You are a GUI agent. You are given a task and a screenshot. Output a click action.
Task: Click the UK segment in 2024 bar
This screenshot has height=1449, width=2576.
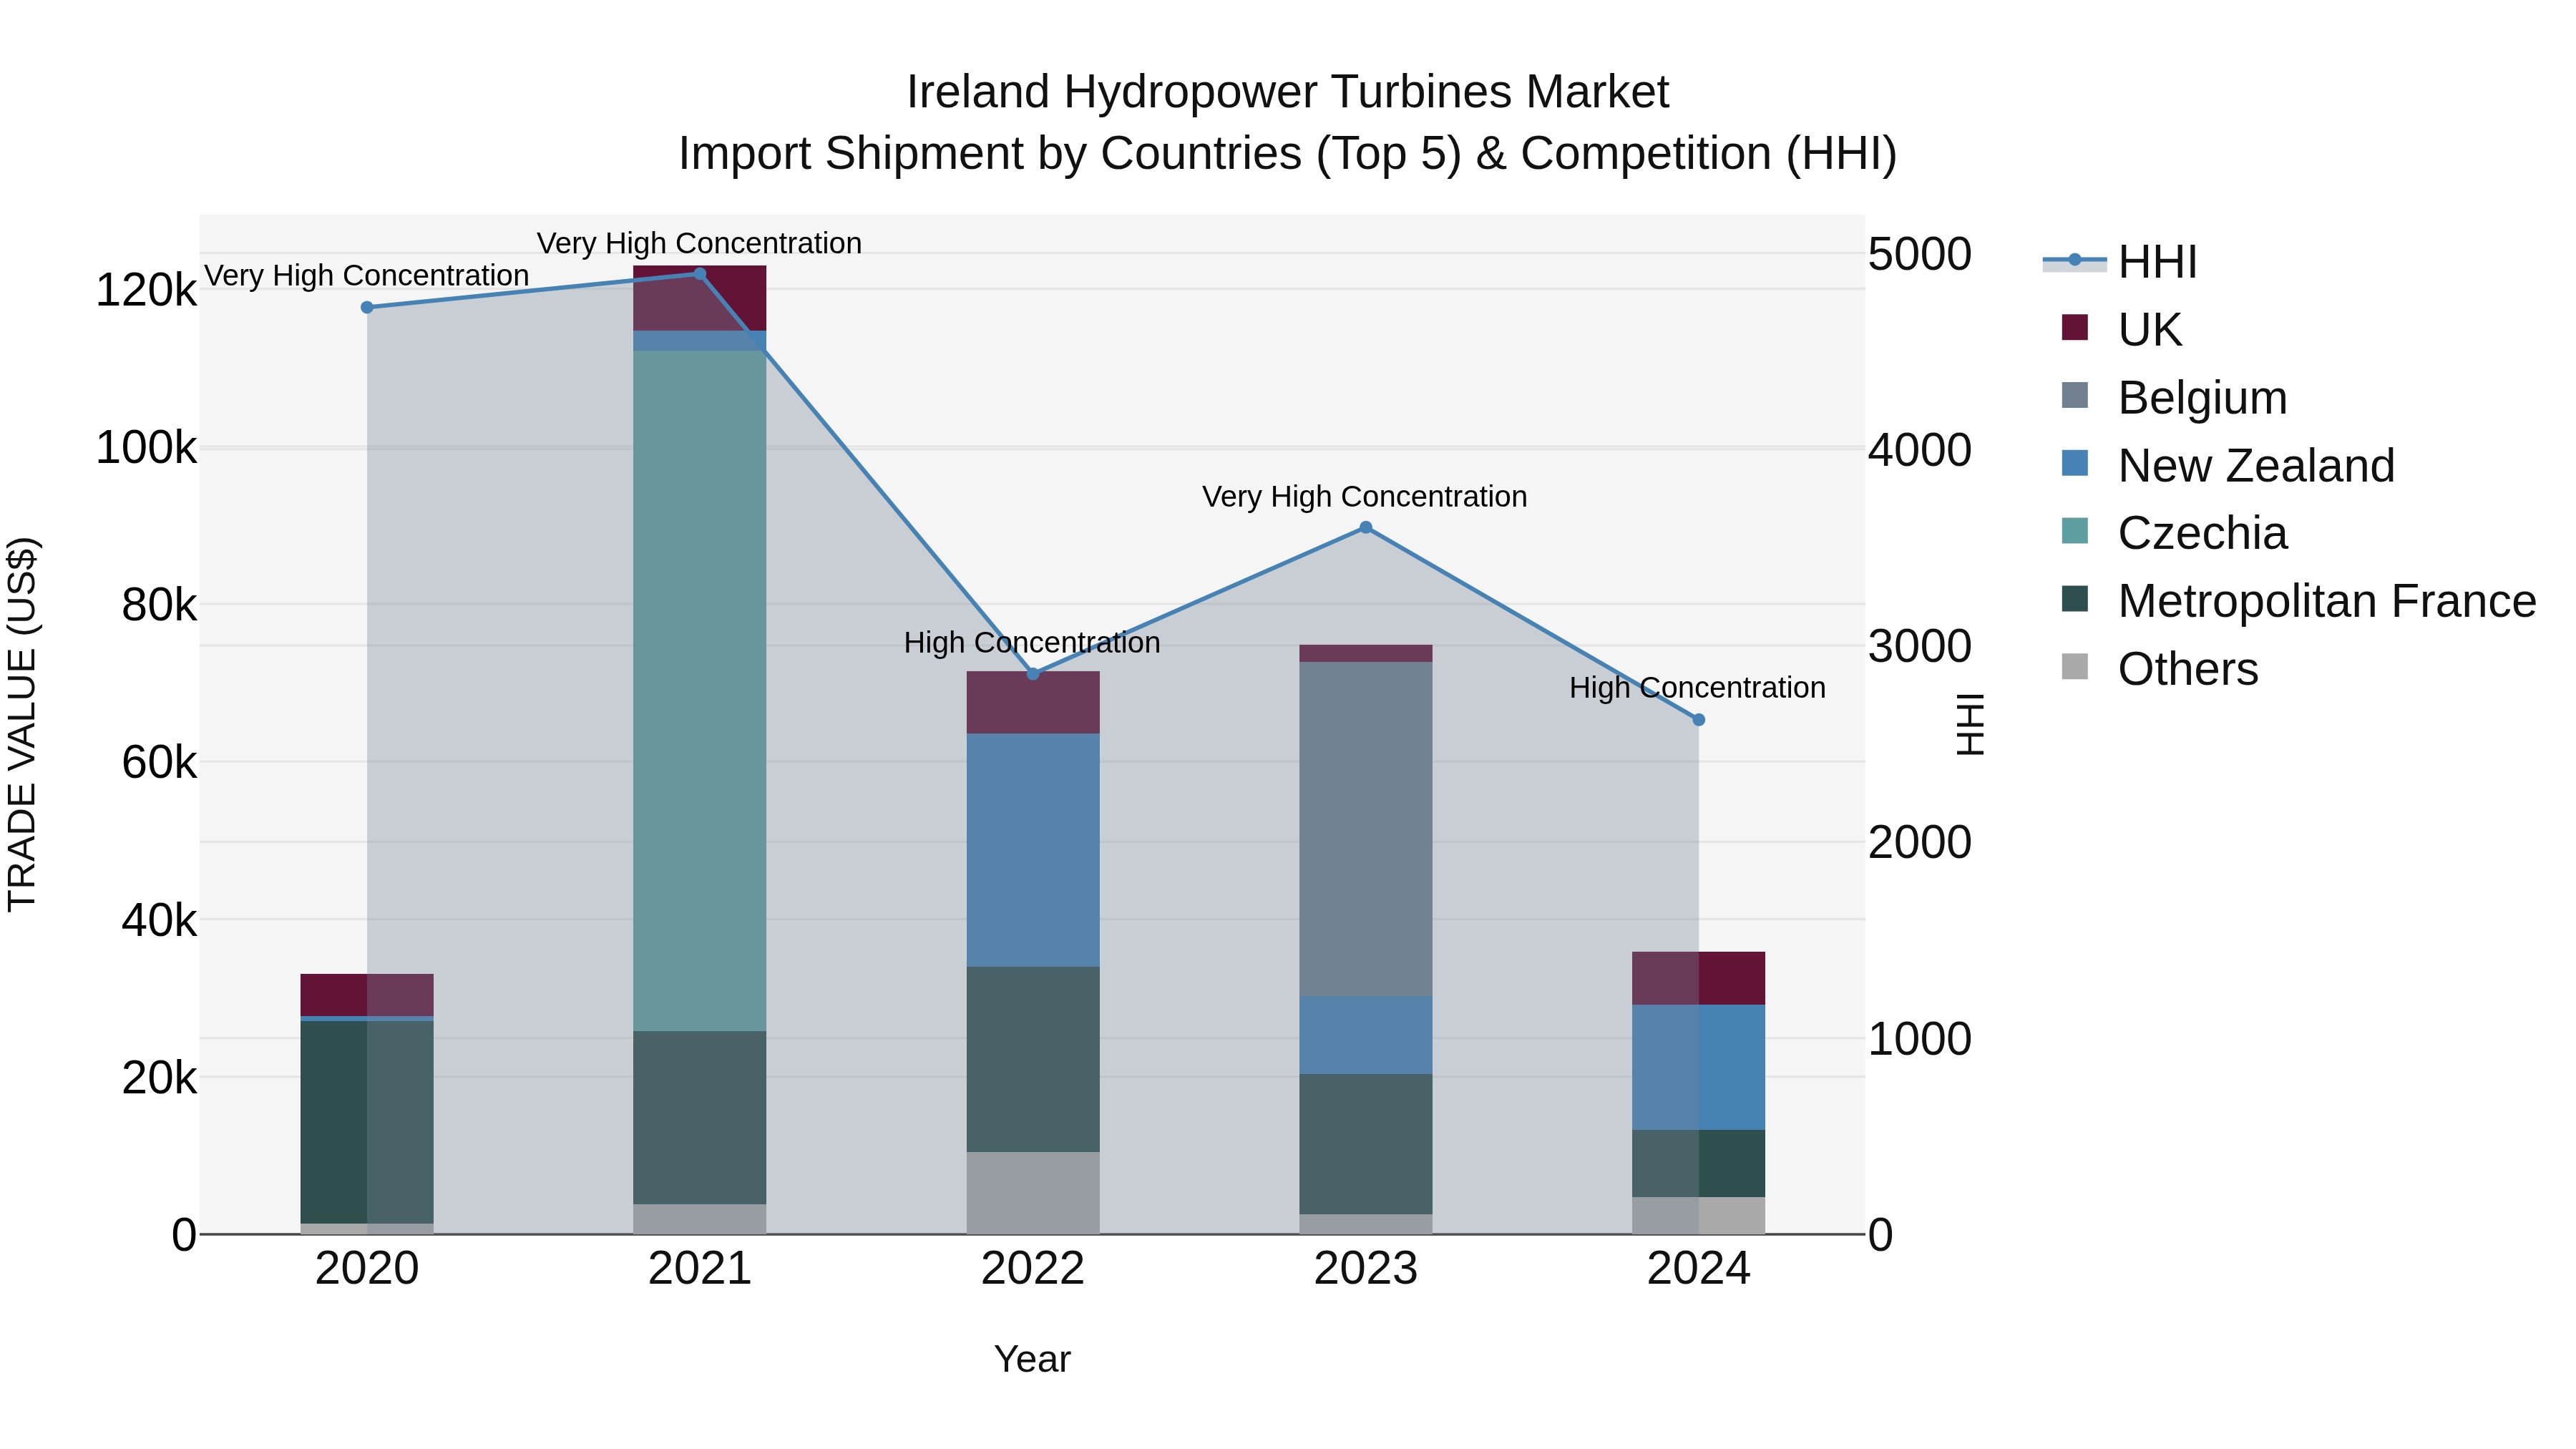point(1698,978)
